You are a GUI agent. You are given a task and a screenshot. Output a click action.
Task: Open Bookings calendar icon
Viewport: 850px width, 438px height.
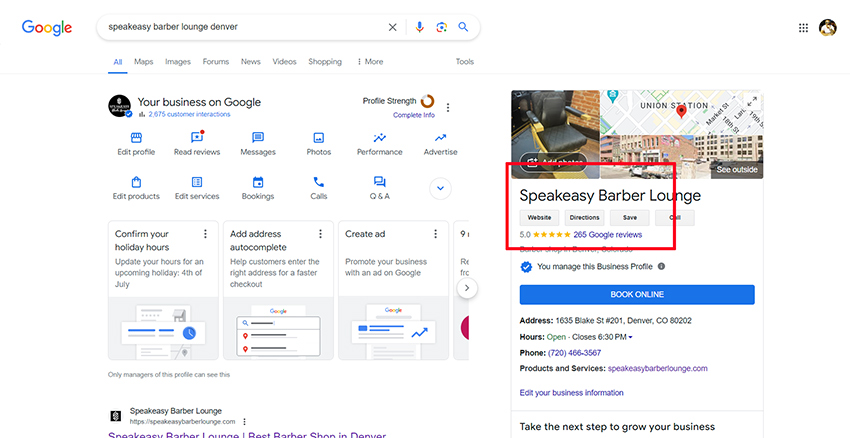pyautogui.click(x=258, y=182)
